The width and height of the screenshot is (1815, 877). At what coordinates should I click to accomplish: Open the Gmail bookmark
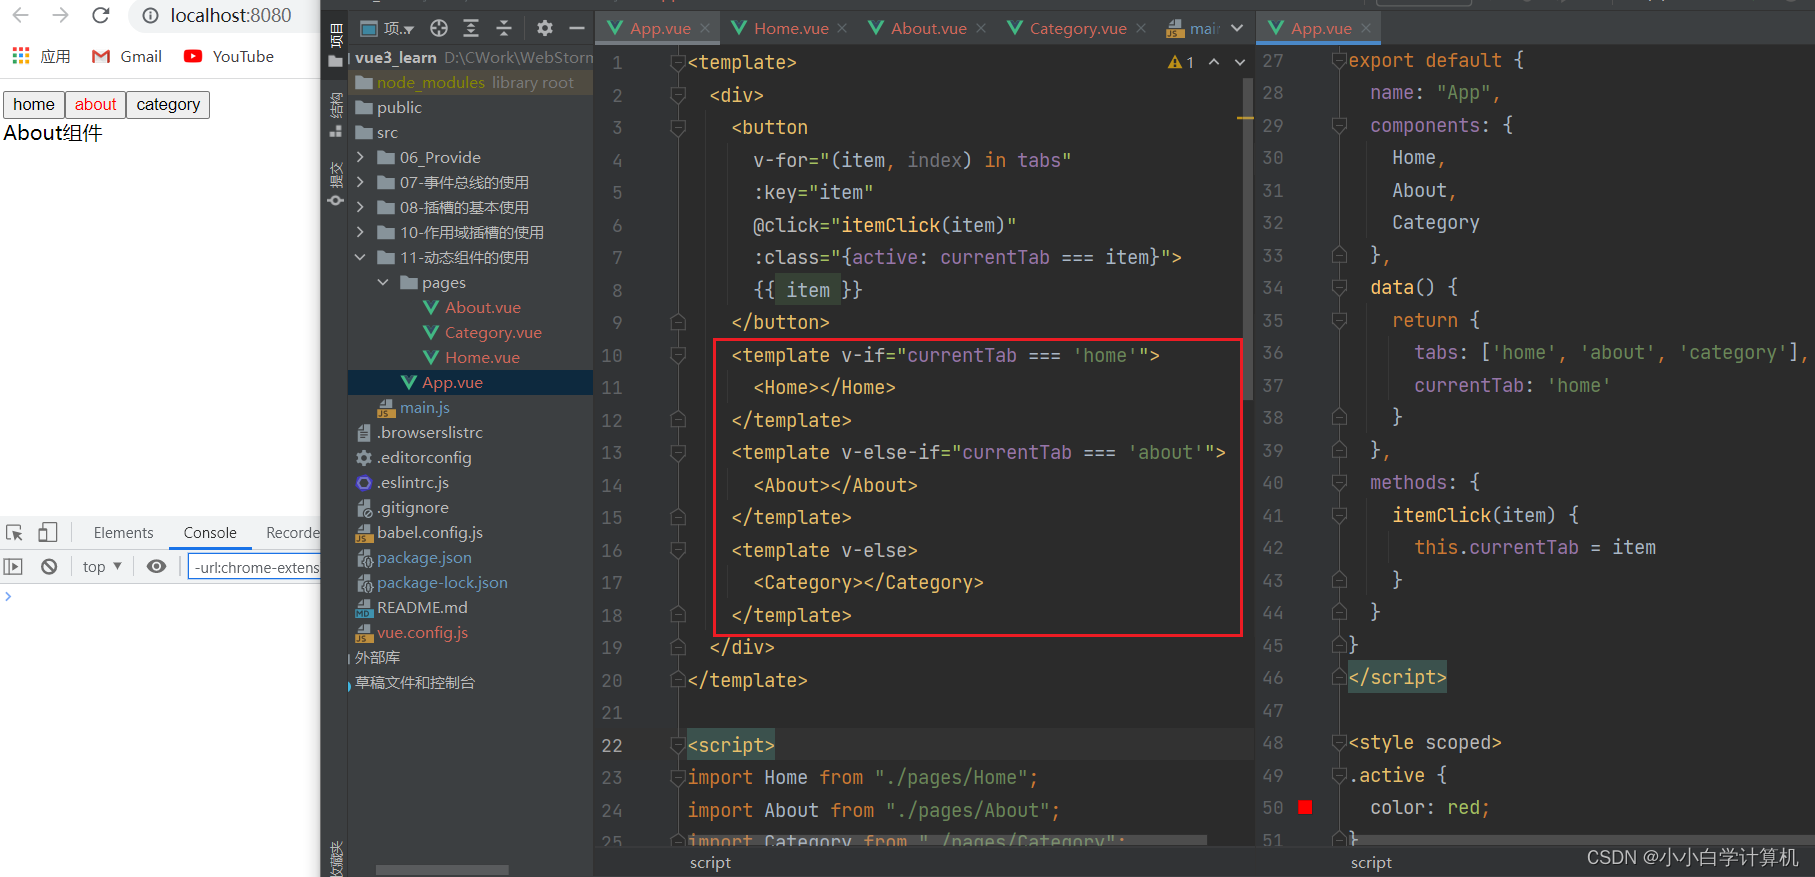[127, 56]
